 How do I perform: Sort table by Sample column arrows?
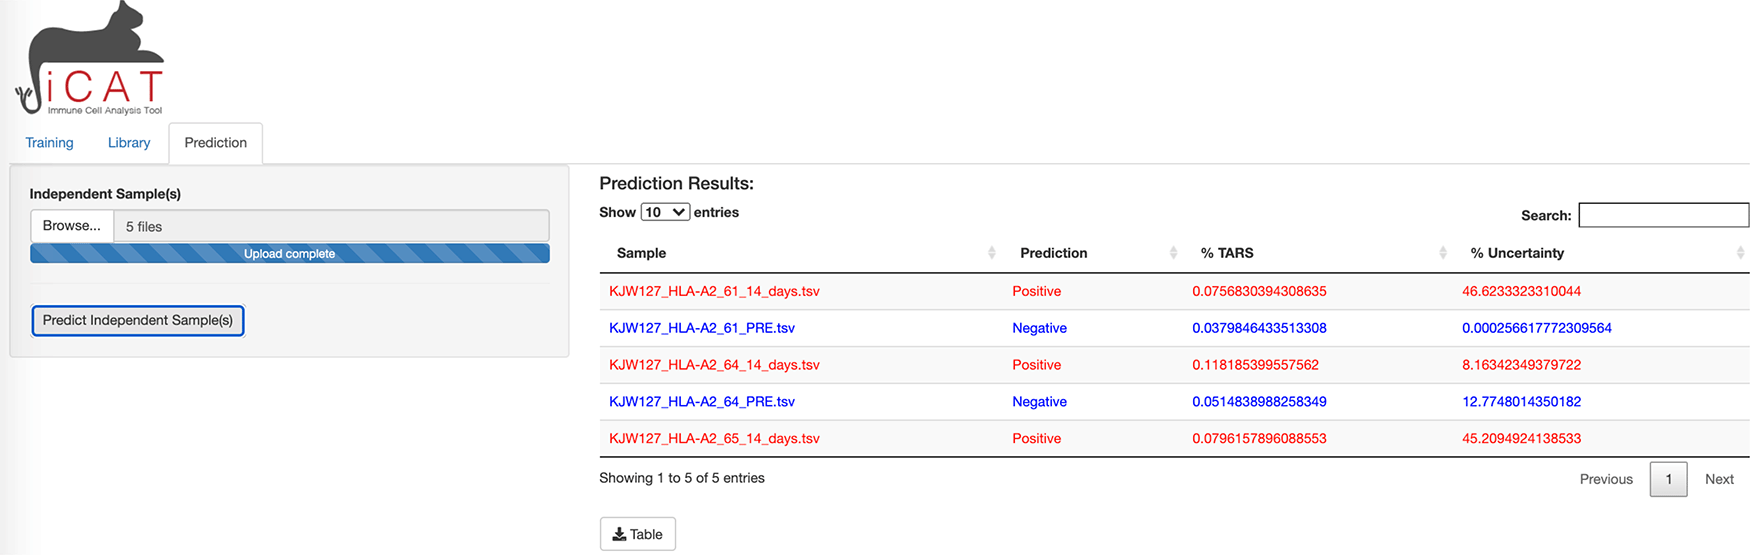[x=991, y=253]
